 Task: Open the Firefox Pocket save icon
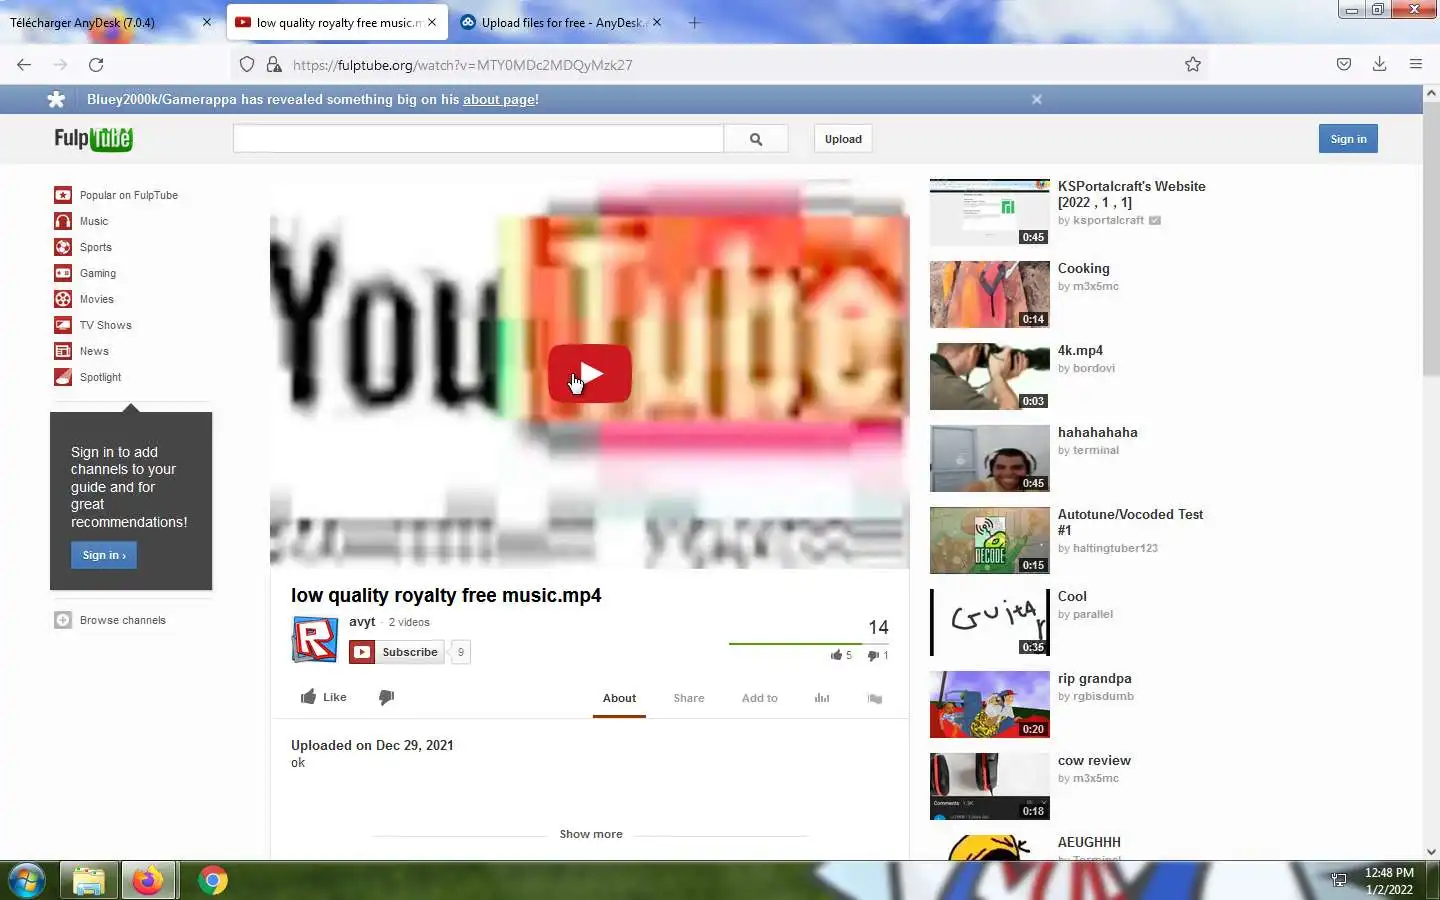[x=1344, y=64]
